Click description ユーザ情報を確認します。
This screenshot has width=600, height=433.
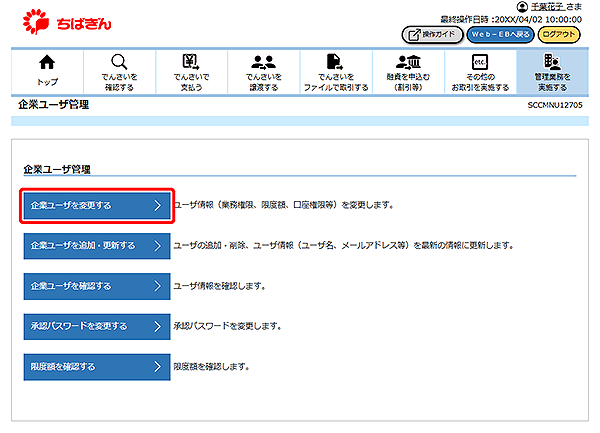click(x=219, y=286)
